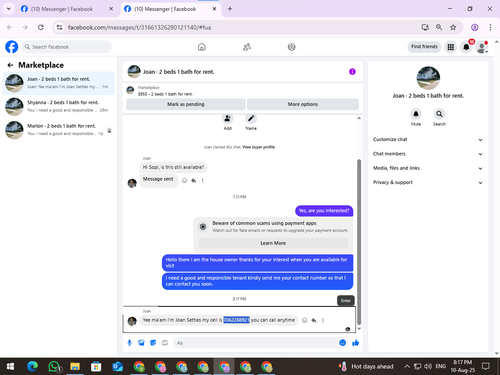Send a voice clip with microphone icon
500x375 pixels.
coord(130,343)
